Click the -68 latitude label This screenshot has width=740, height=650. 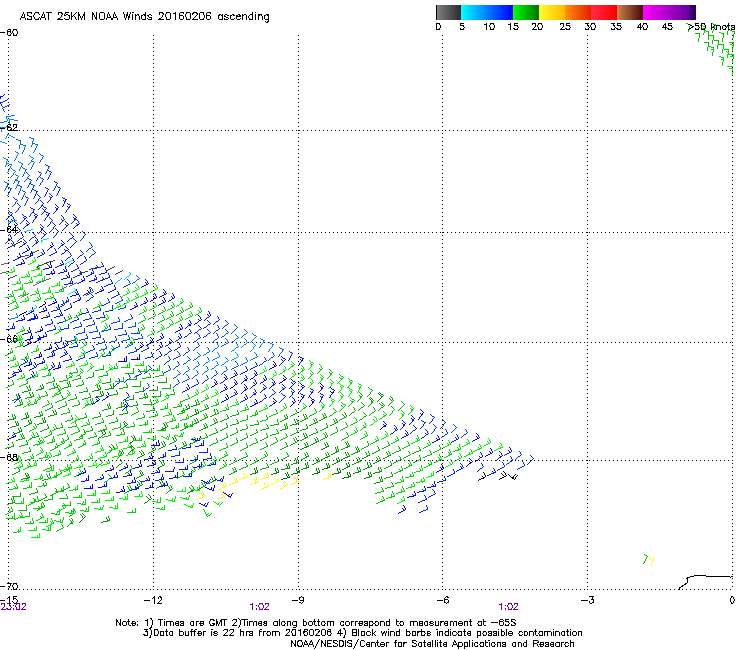pyautogui.click(x=9, y=457)
